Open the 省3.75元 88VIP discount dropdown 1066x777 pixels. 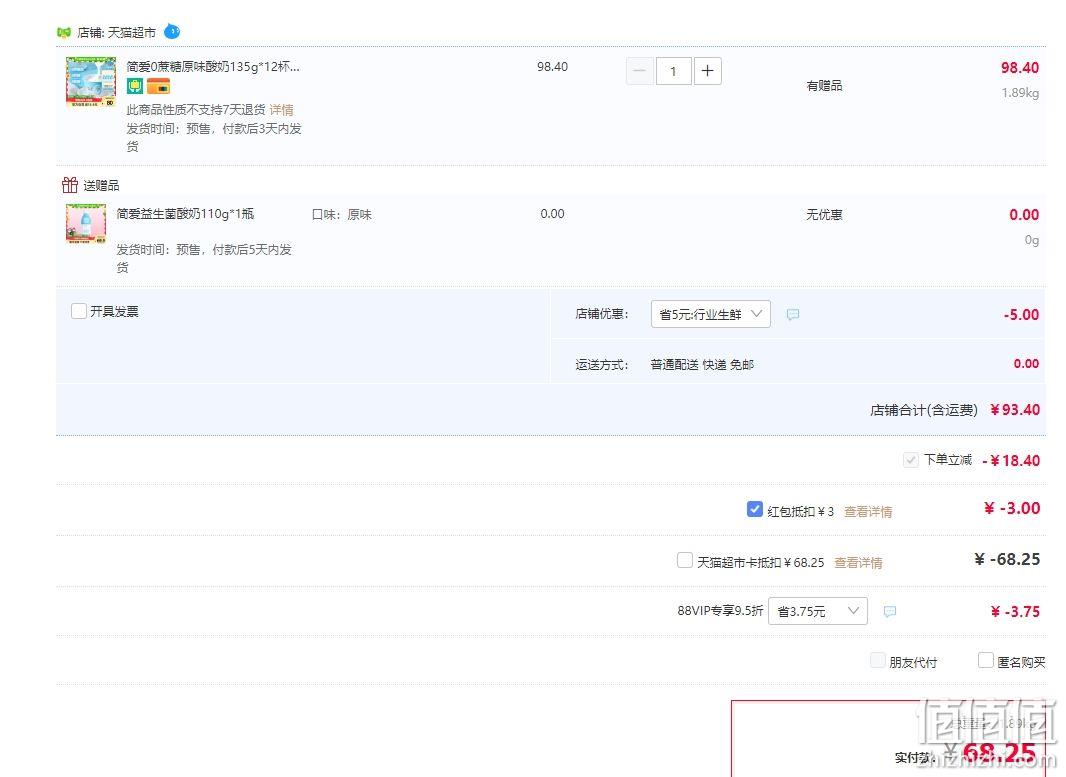(818, 611)
